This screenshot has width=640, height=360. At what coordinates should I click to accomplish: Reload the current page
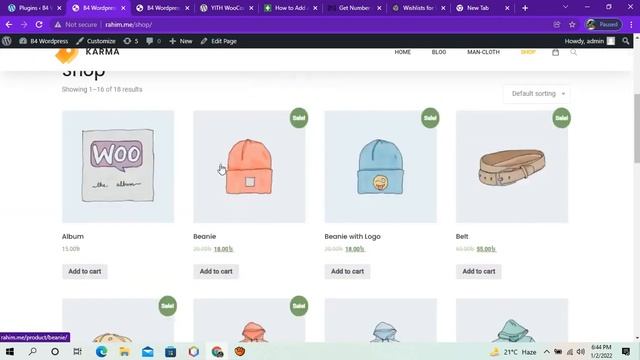tap(39, 24)
